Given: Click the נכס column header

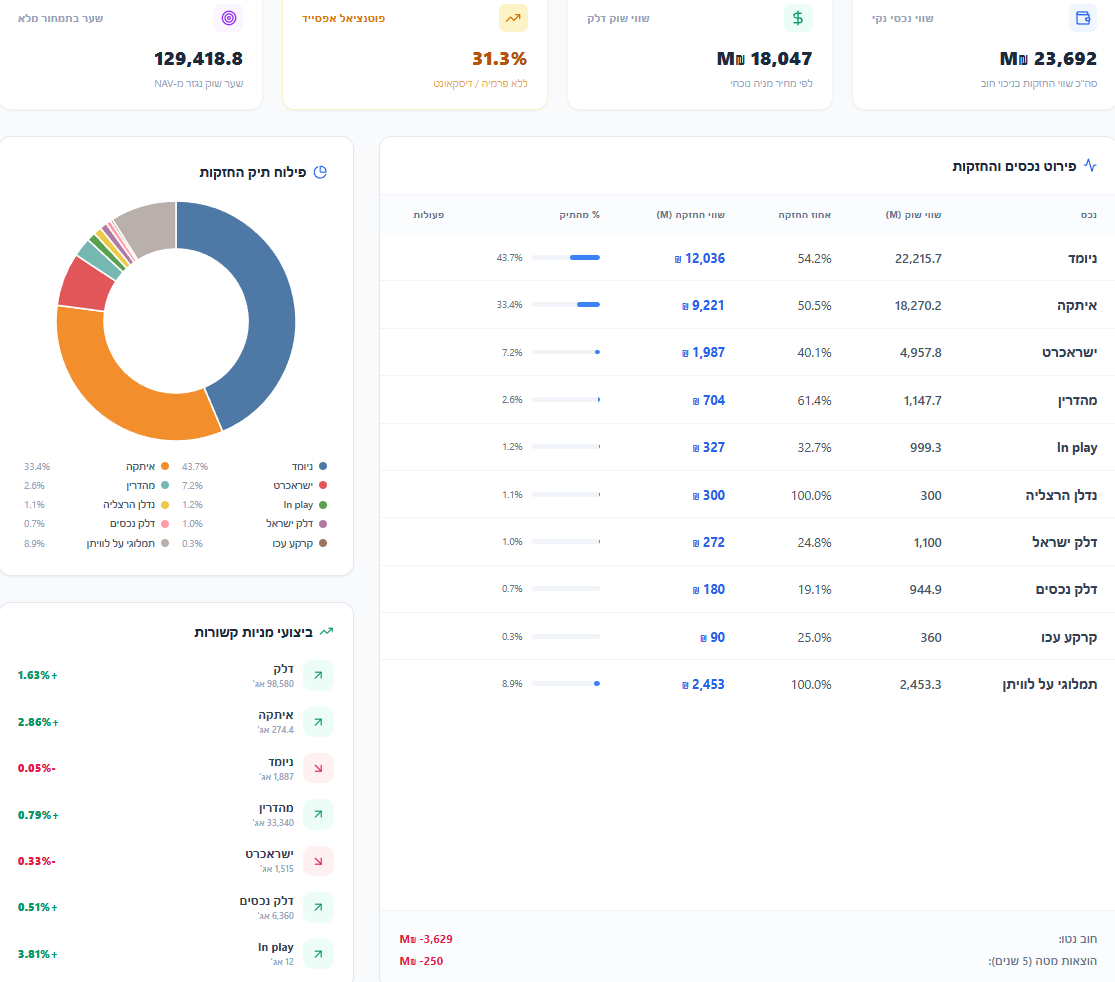Looking at the screenshot, I should (1089, 215).
